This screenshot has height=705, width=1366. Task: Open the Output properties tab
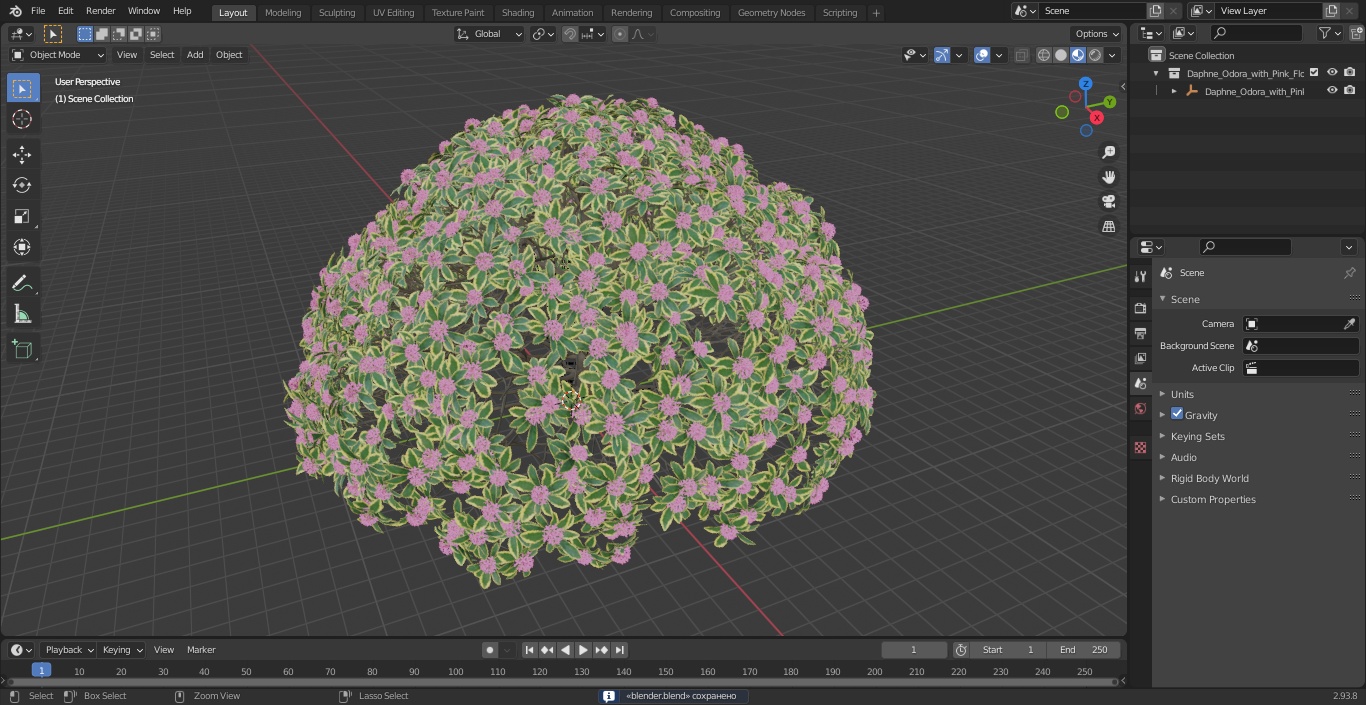1140,333
